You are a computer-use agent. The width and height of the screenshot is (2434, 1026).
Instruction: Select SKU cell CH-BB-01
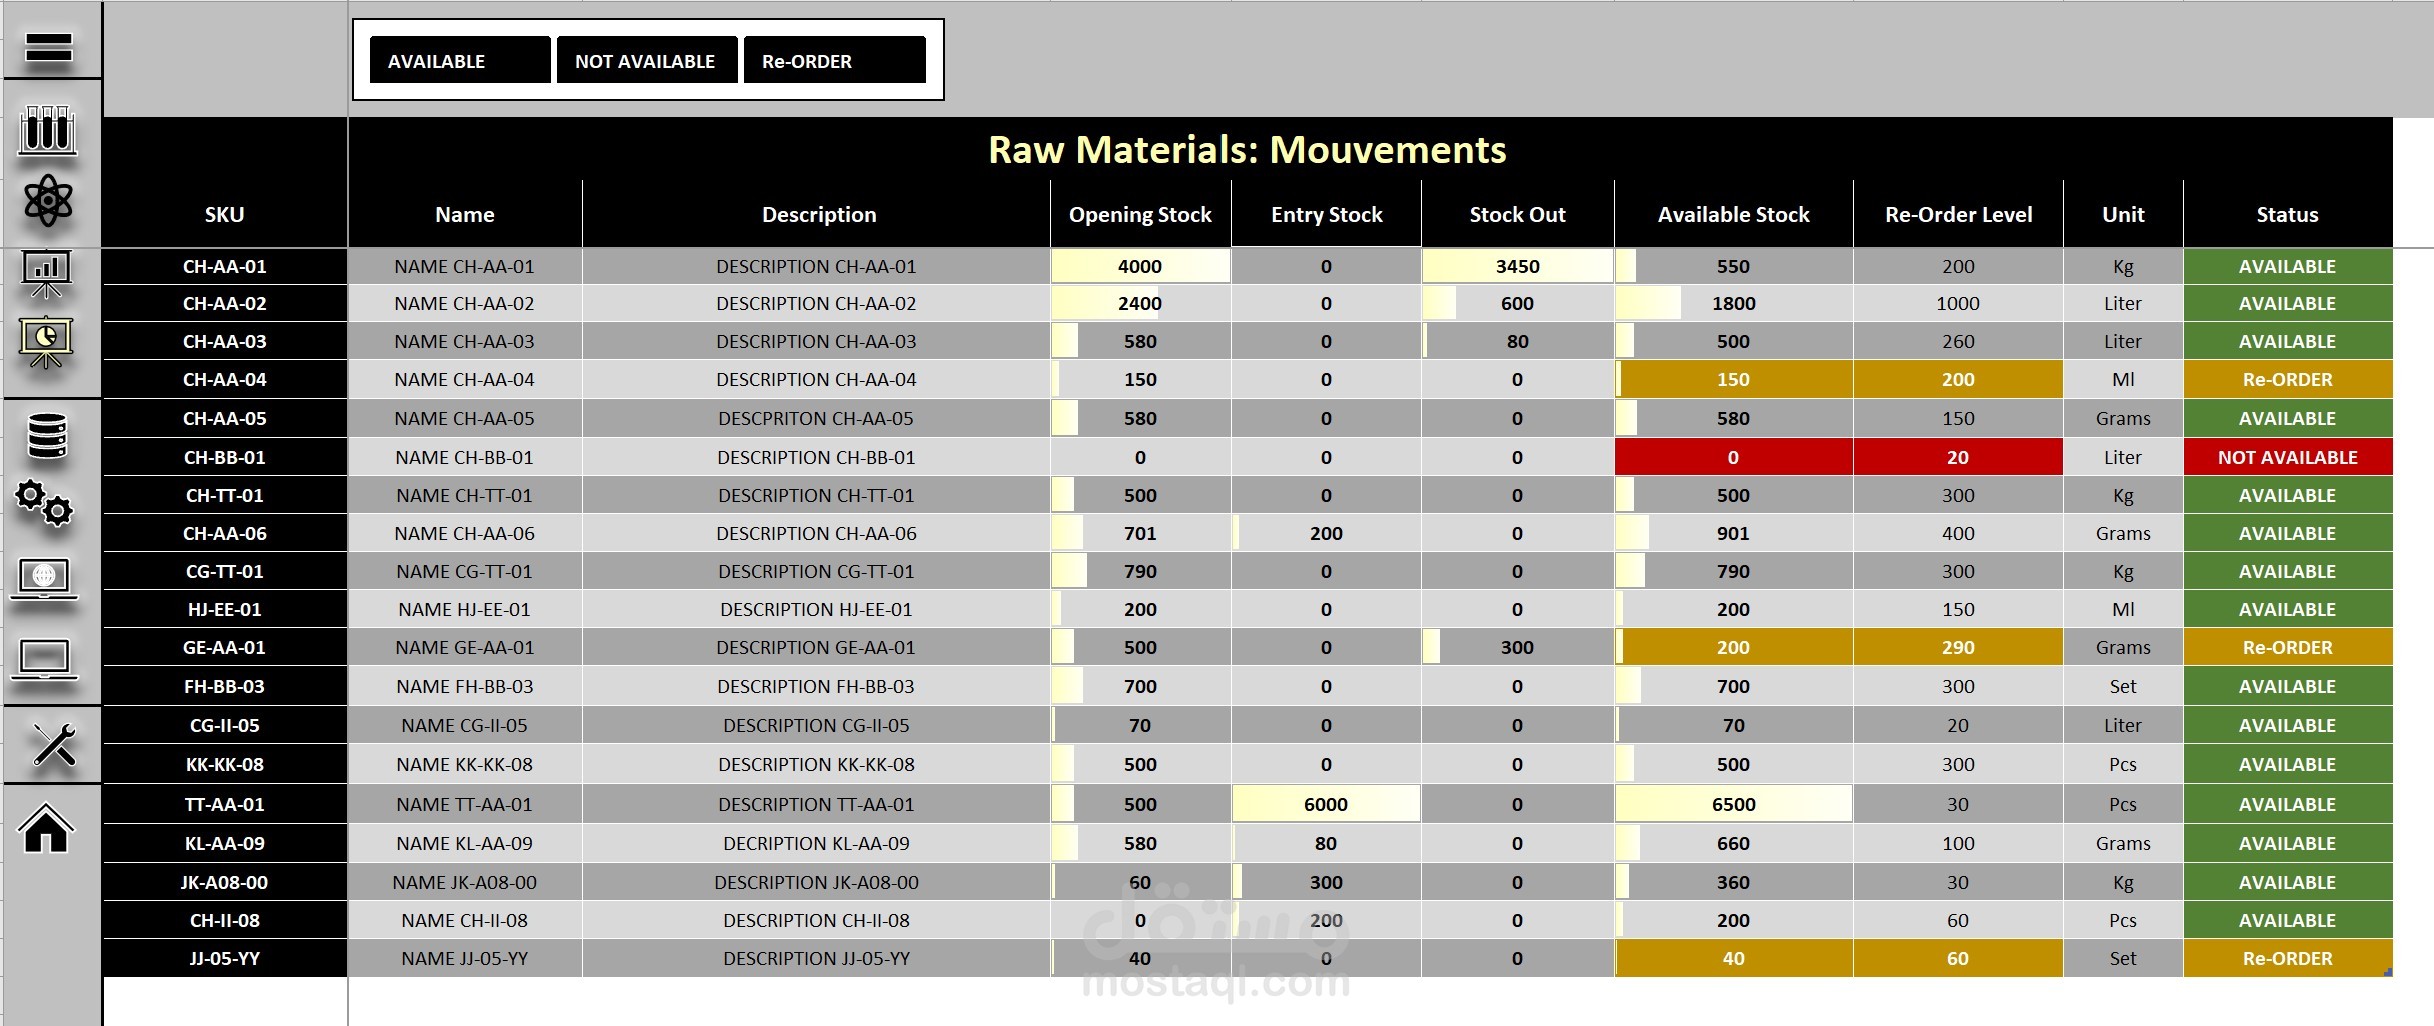pos(225,457)
